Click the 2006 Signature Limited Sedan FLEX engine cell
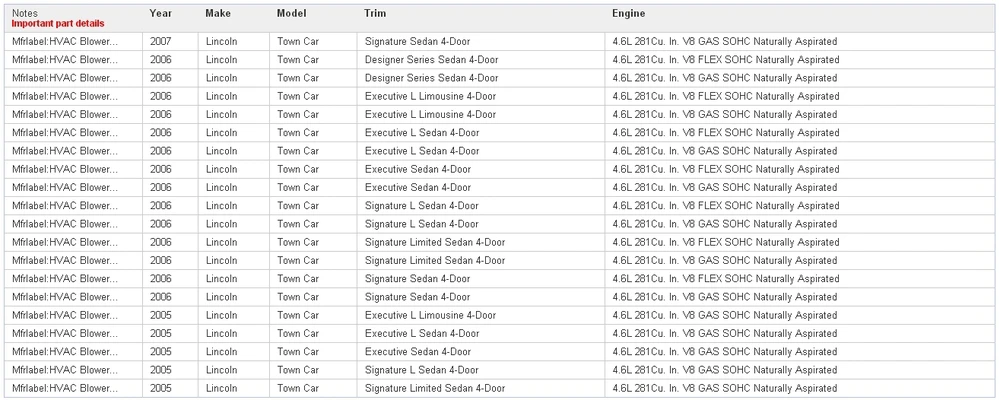 coord(726,242)
